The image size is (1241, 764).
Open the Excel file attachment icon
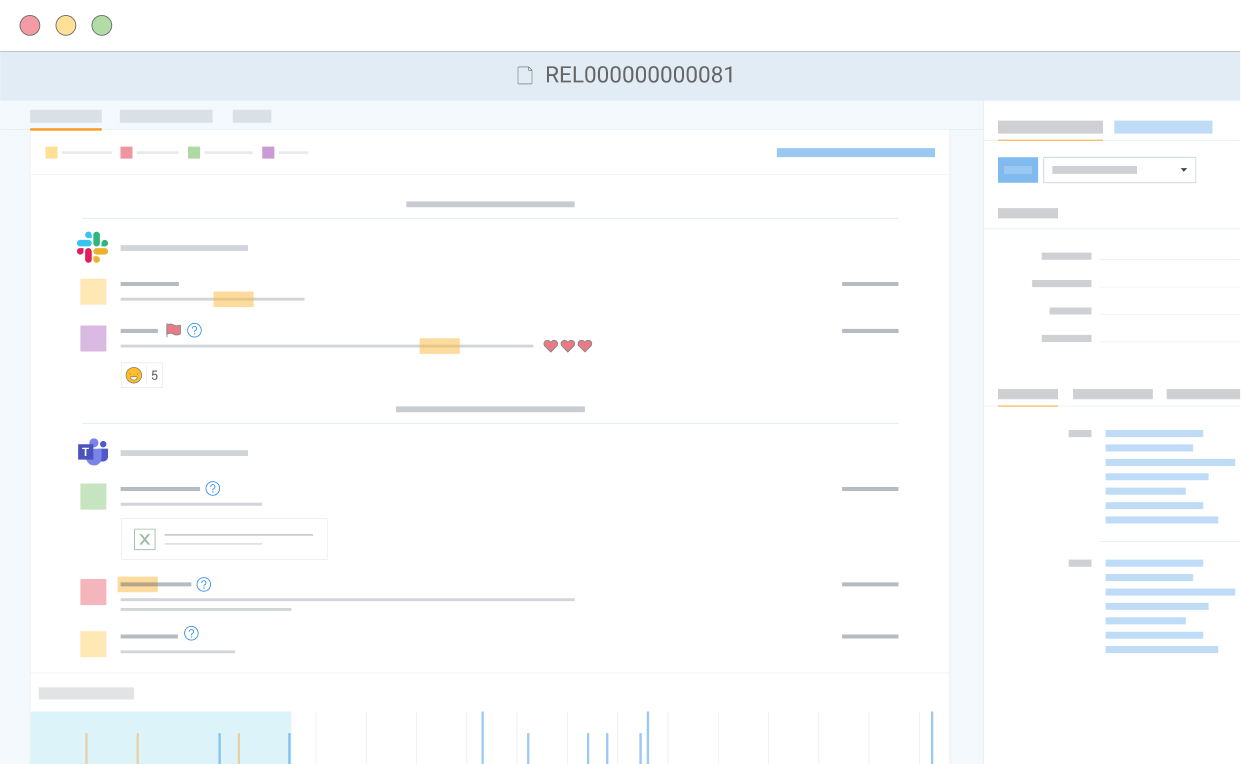coord(145,539)
